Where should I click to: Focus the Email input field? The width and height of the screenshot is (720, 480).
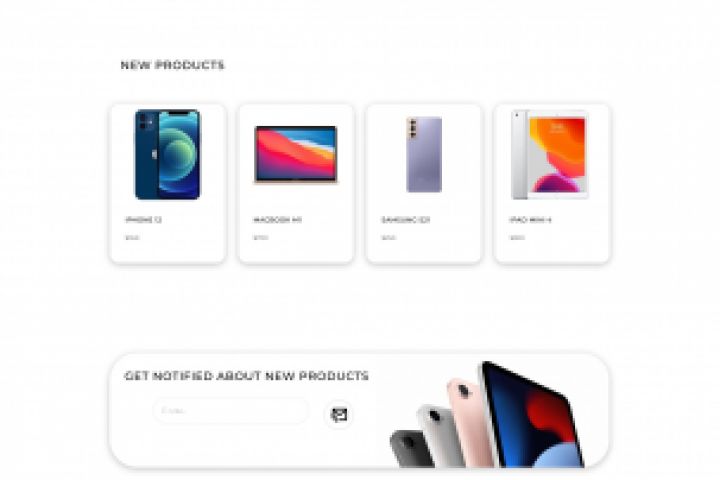(x=231, y=411)
